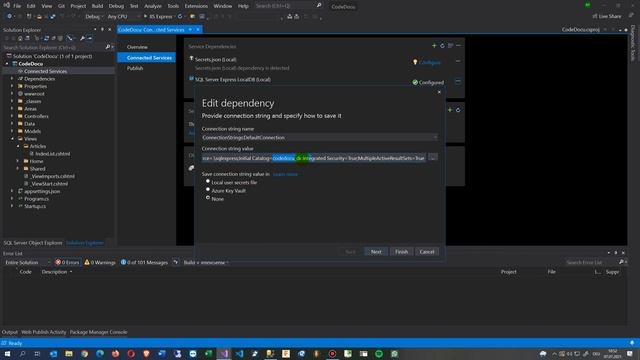Open the Learn more link
640x360 pixels.
[x=285, y=174]
